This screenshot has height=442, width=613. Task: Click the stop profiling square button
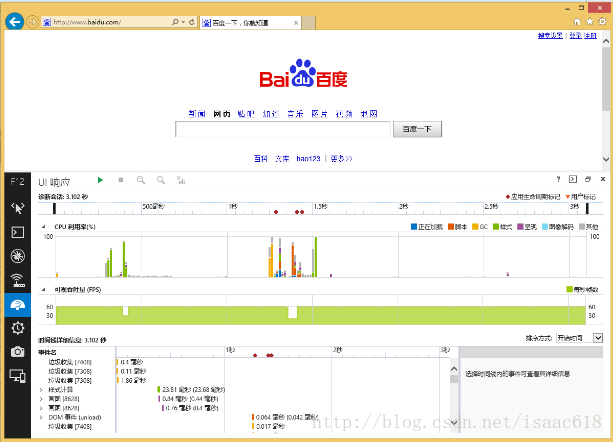point(121,180)
